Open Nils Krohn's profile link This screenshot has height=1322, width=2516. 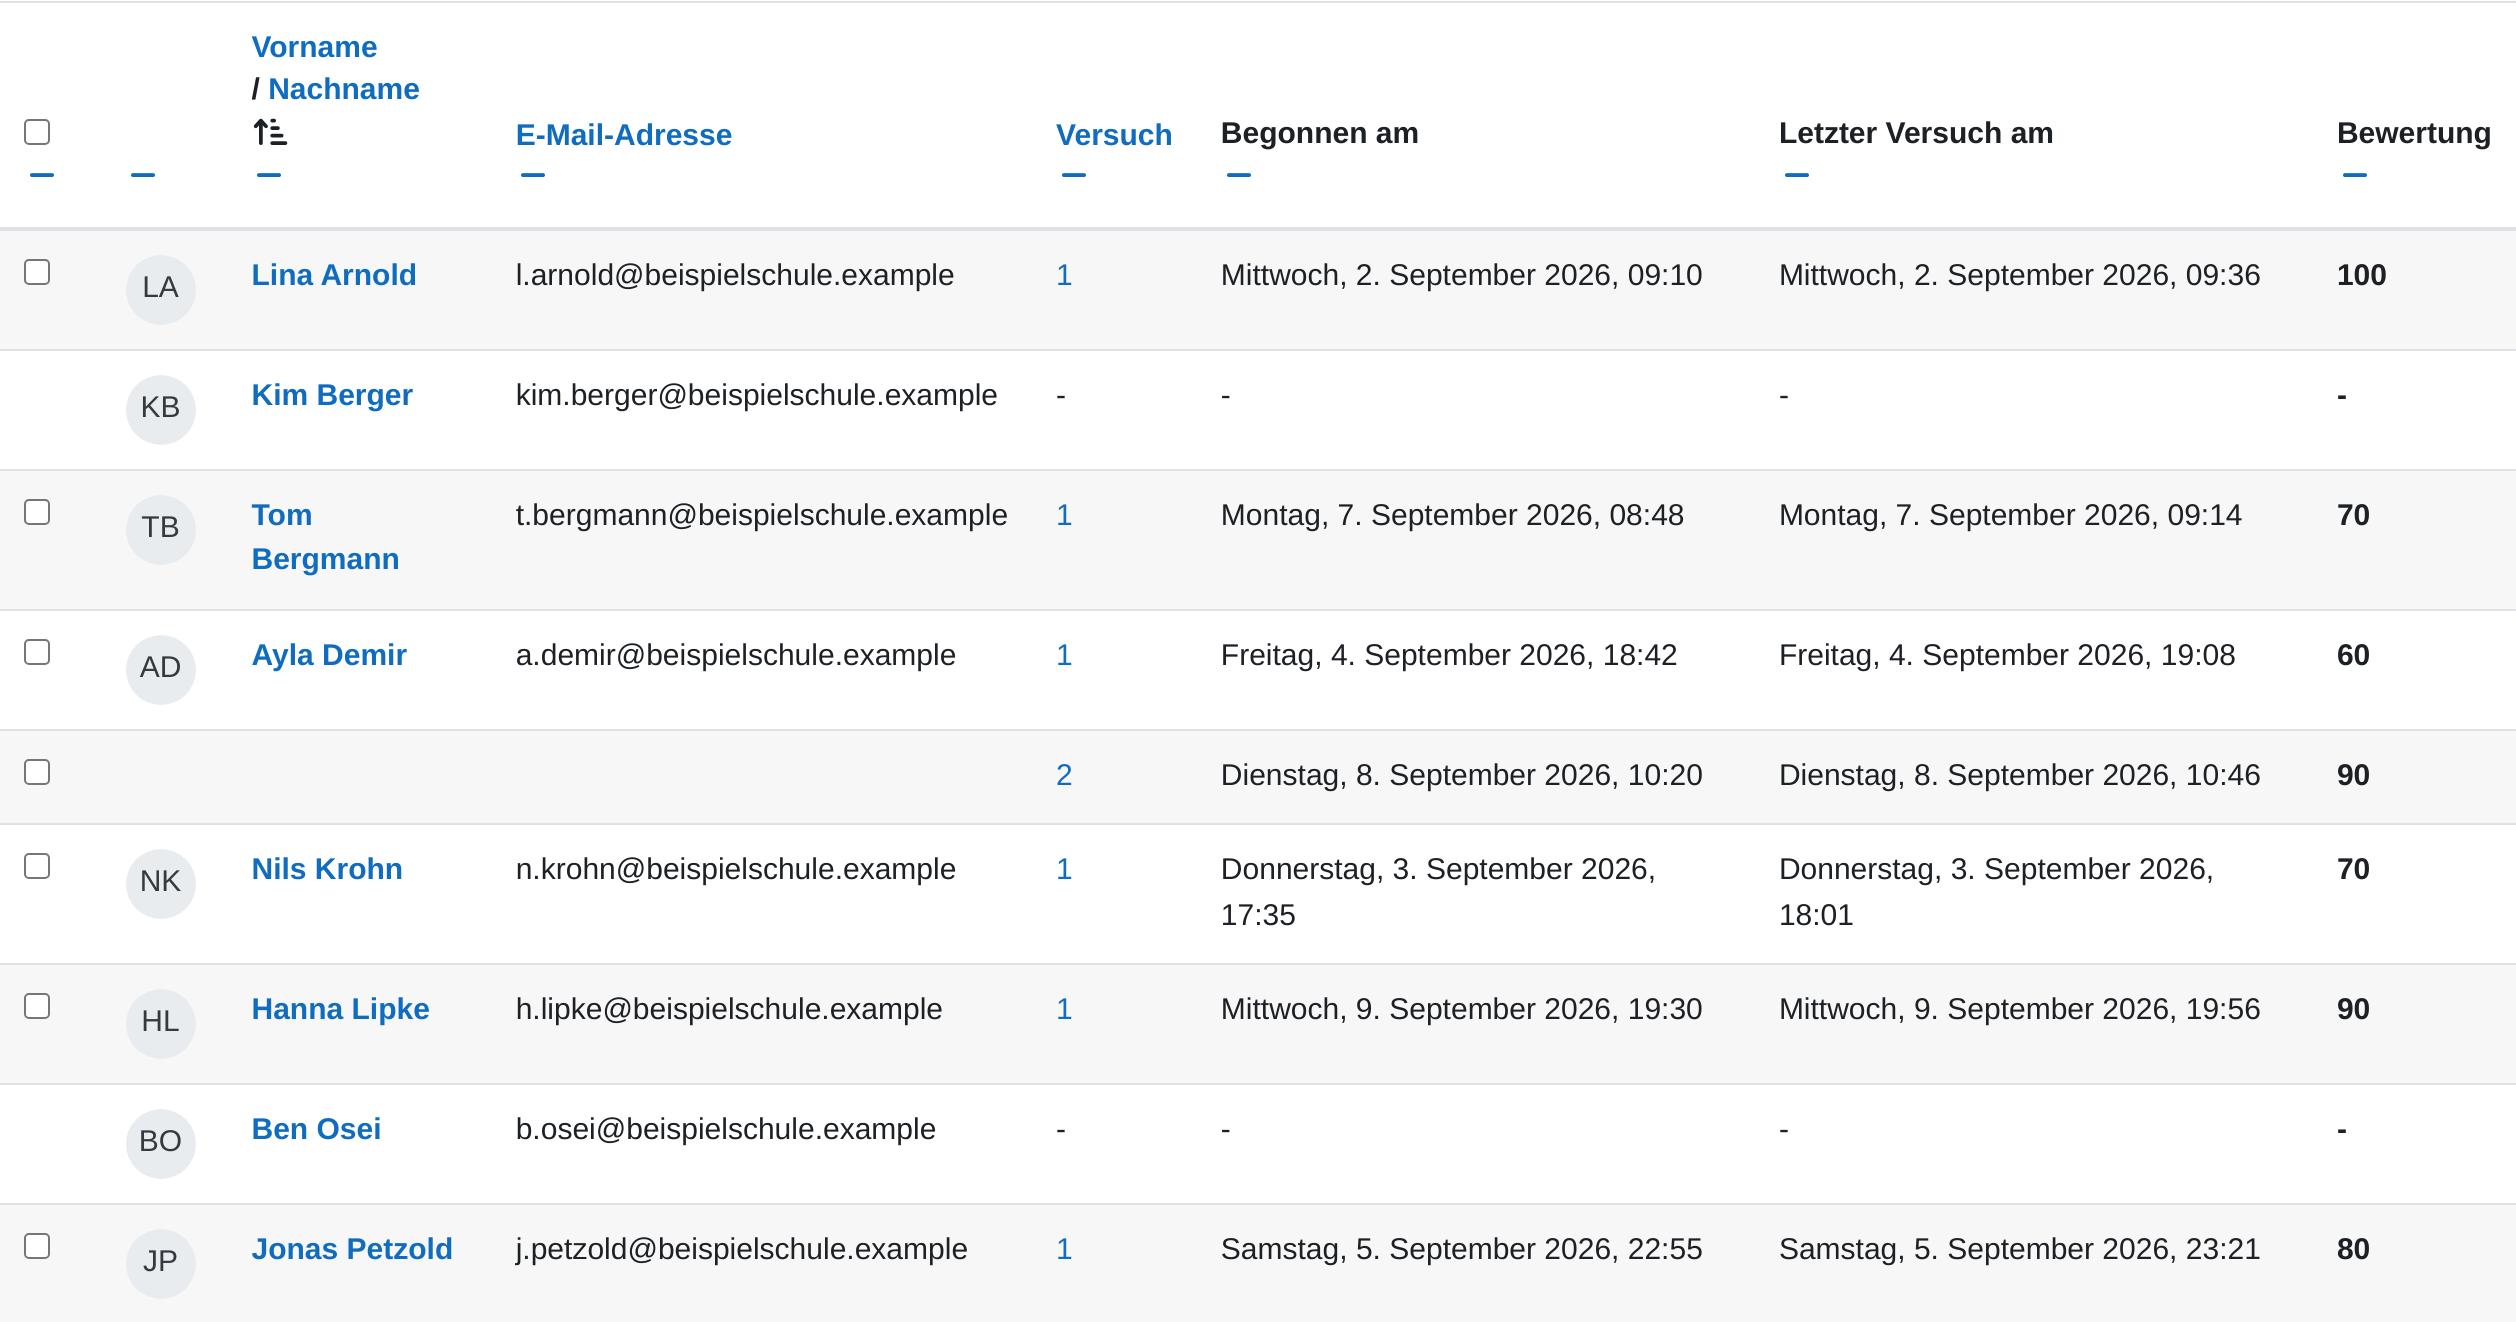point(327,869)
